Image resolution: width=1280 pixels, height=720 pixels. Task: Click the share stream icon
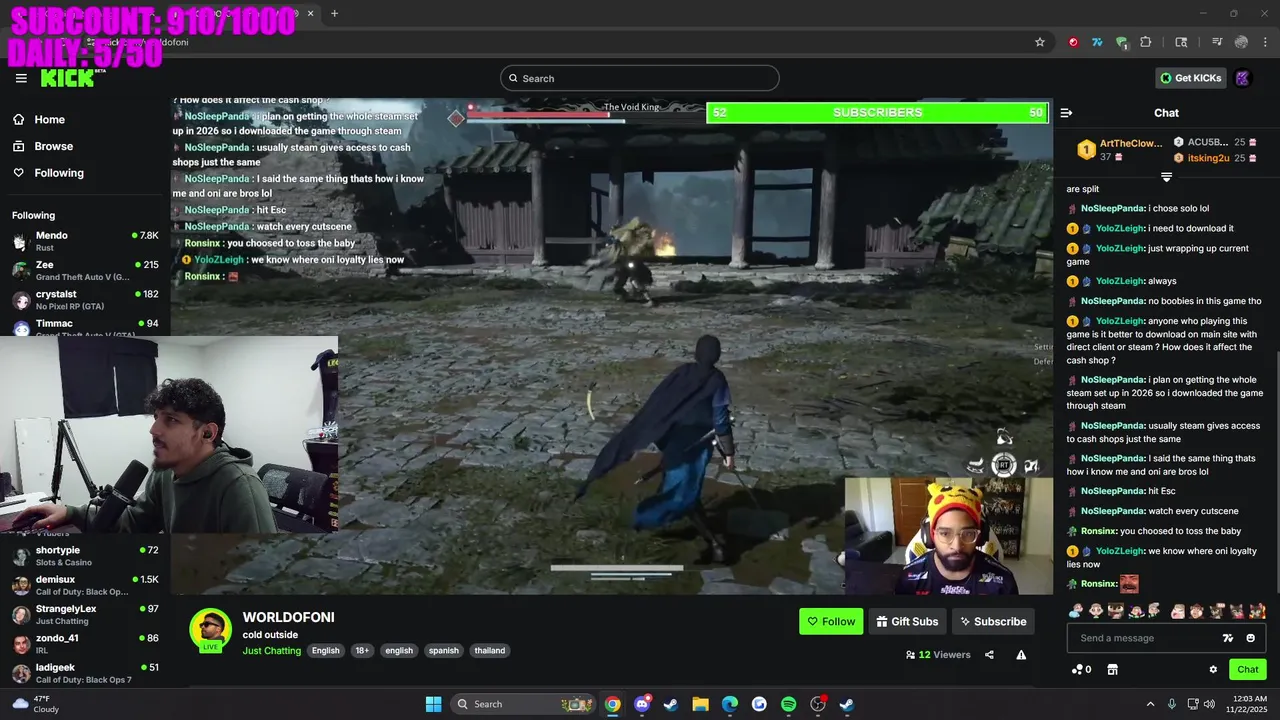[989, 655]
